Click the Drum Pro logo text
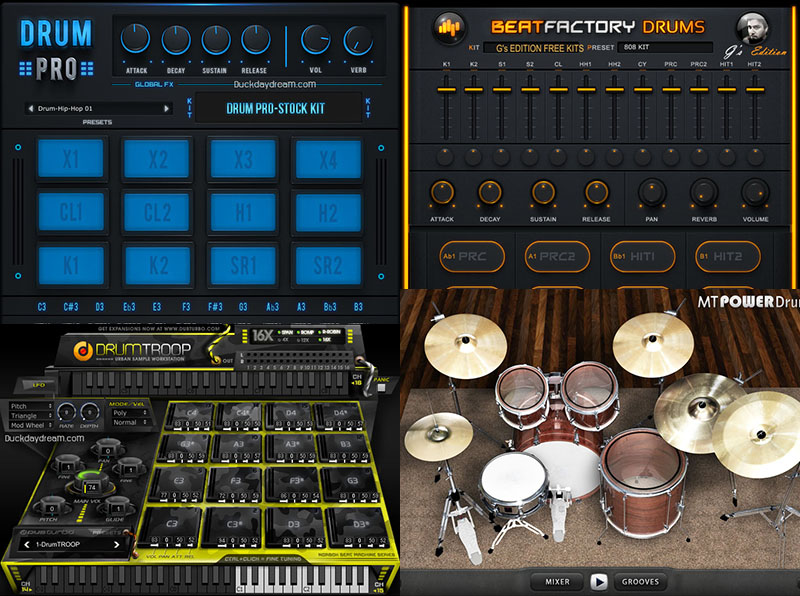This screenshot has width=800, height=596. coord(56,49)
